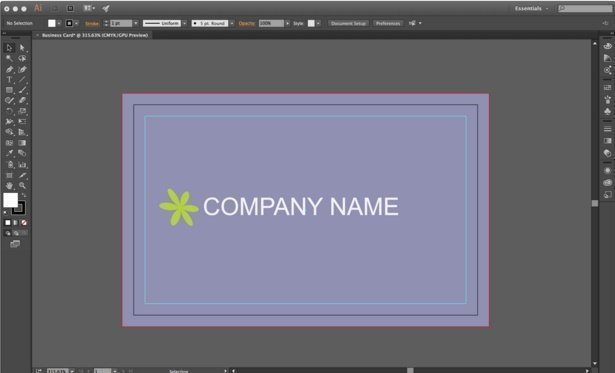Click the Document Setup button
615x373 pixels.
(348, 24)
